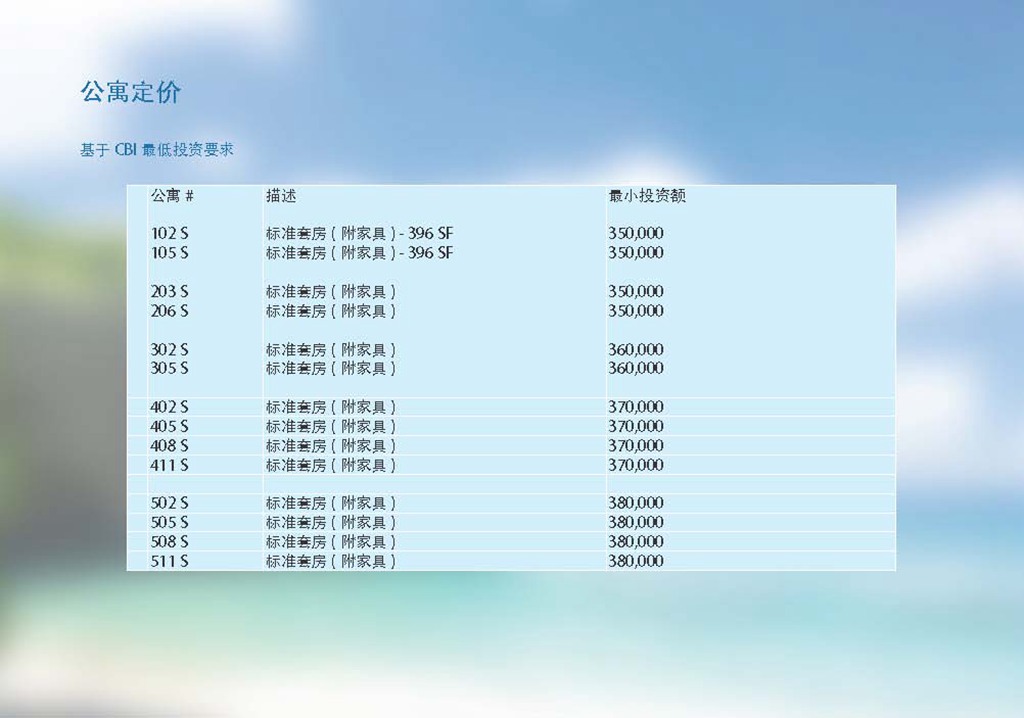The image size is (1024, 718).
Task: Click the 370,000 amount for apartment 408 S
Action: (x=636, y=445)
